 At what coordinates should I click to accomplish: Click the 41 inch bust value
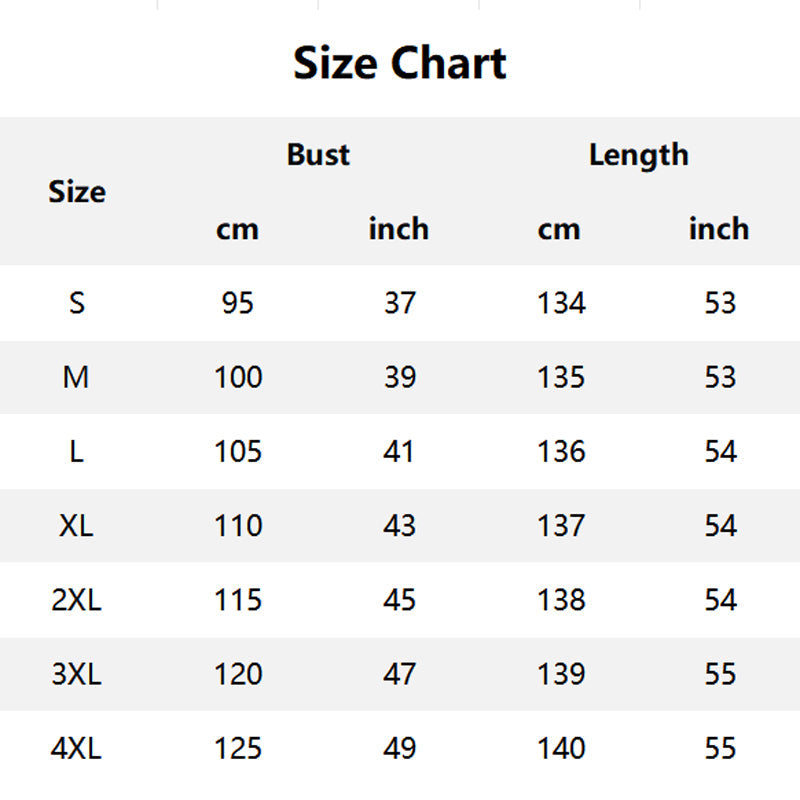click(399, 451)
